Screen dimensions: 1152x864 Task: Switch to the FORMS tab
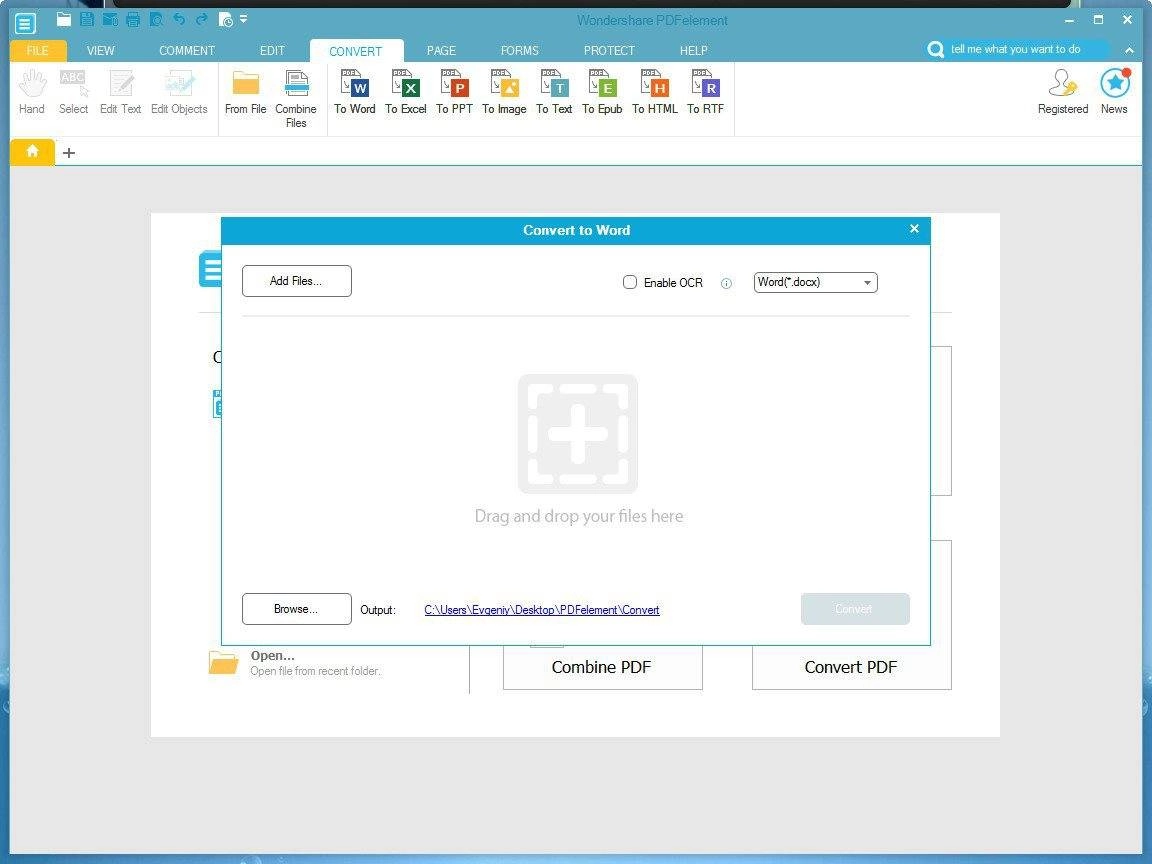click(x=519, y=51)
